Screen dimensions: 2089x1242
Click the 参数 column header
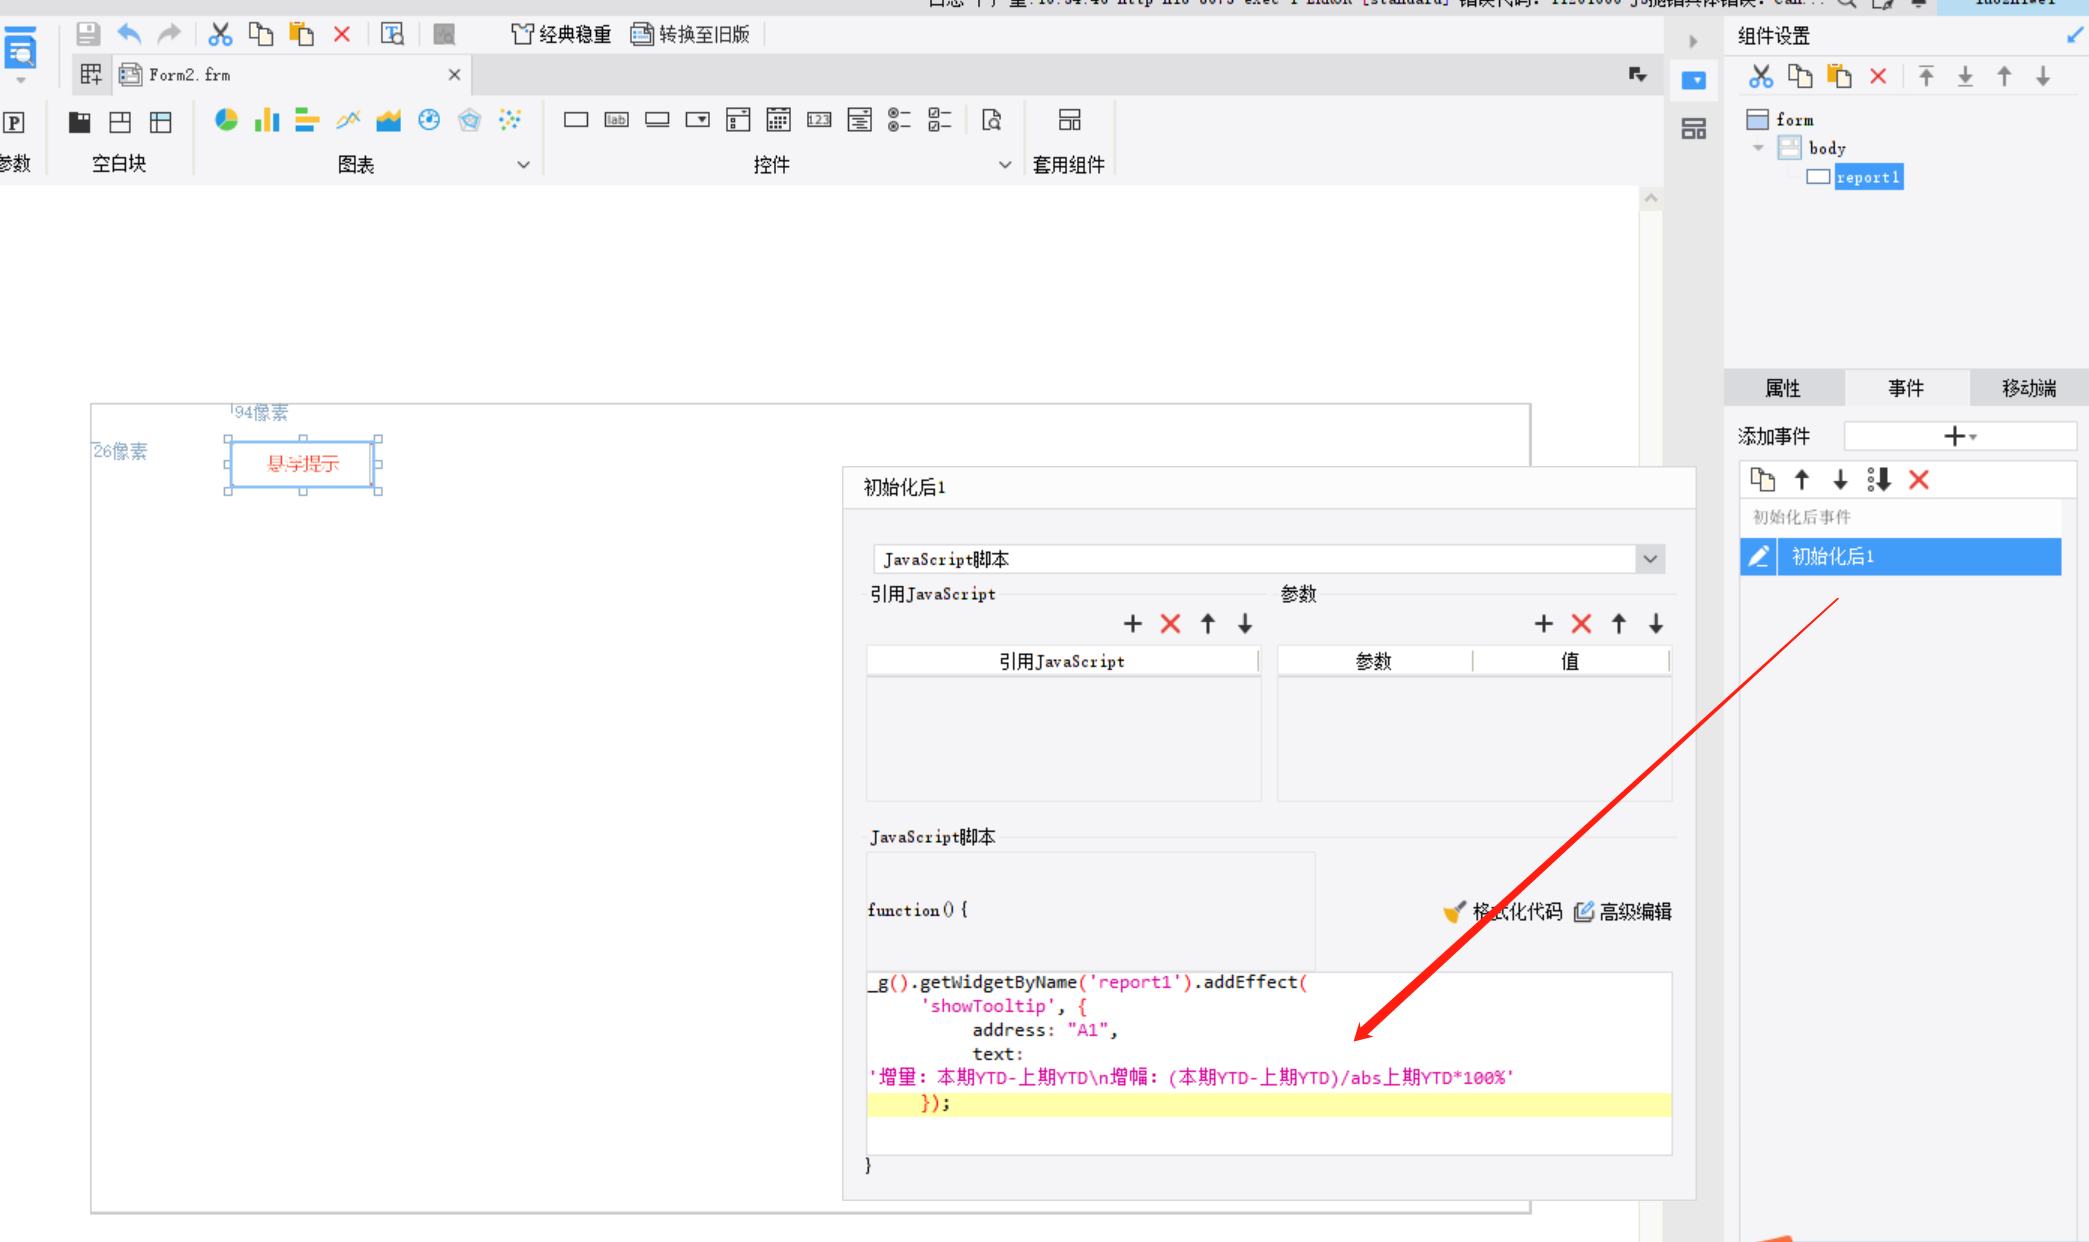[1374, 661]
